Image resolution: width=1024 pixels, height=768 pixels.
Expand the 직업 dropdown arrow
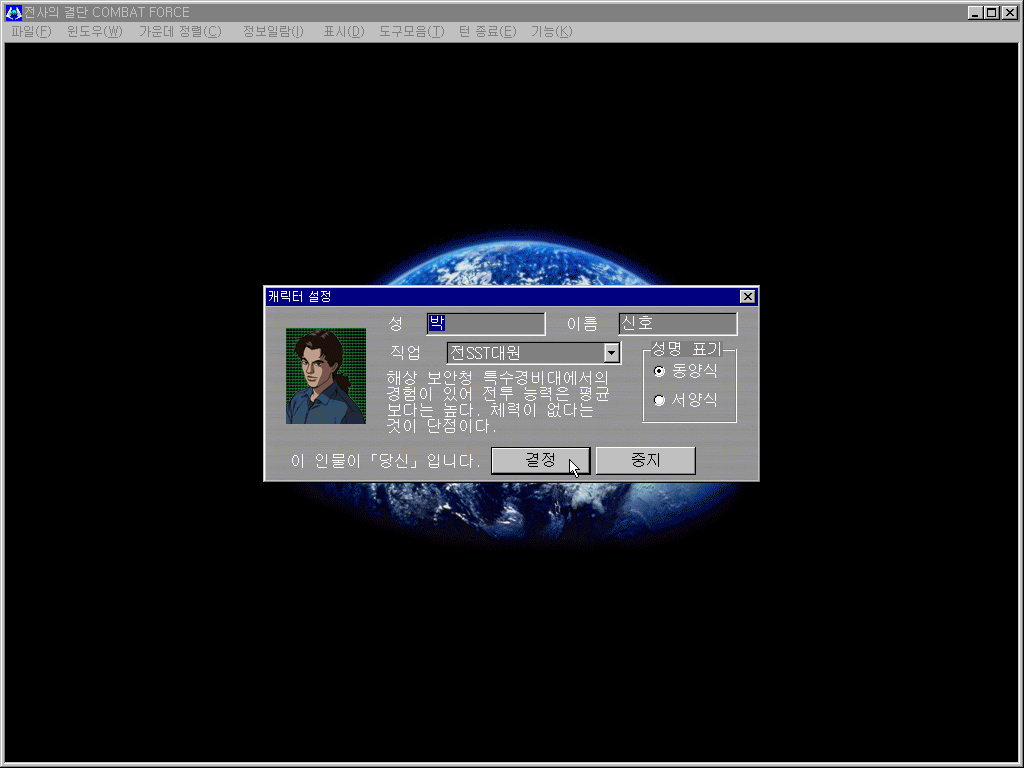611,353
